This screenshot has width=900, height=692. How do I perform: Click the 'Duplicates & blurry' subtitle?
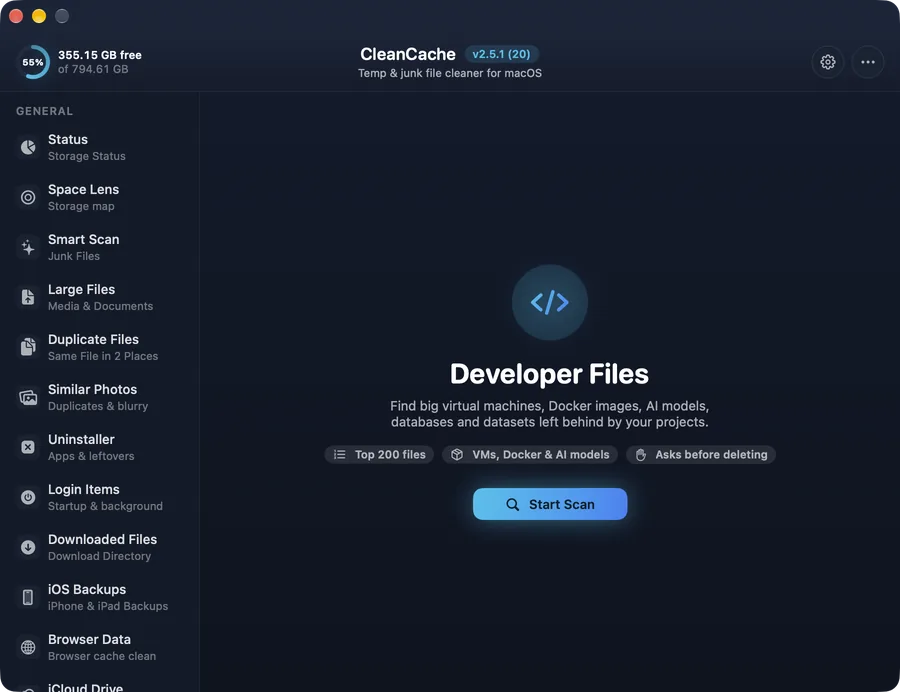(98, 406)
